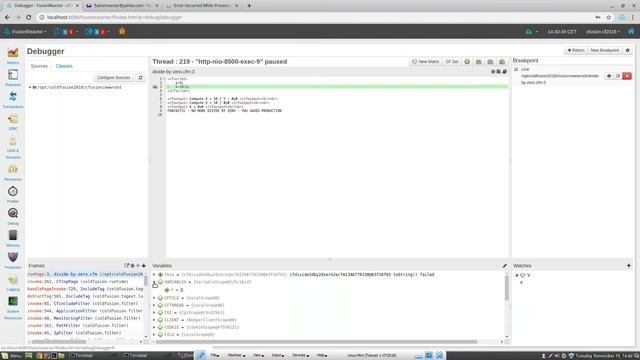Expand the CFFILE variable node
The width and height of the screenshot is (640, 360).
tap(154, 298)
